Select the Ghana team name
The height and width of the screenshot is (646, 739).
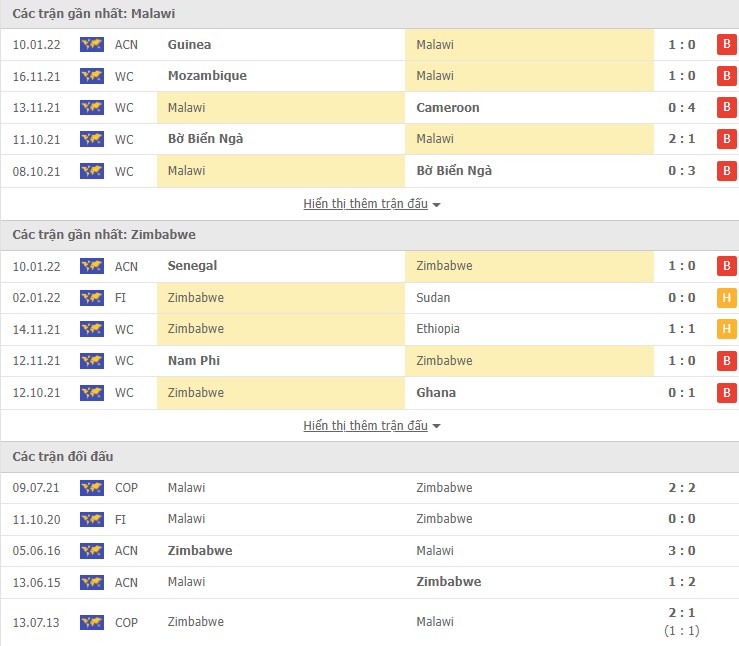coord(436,392)
